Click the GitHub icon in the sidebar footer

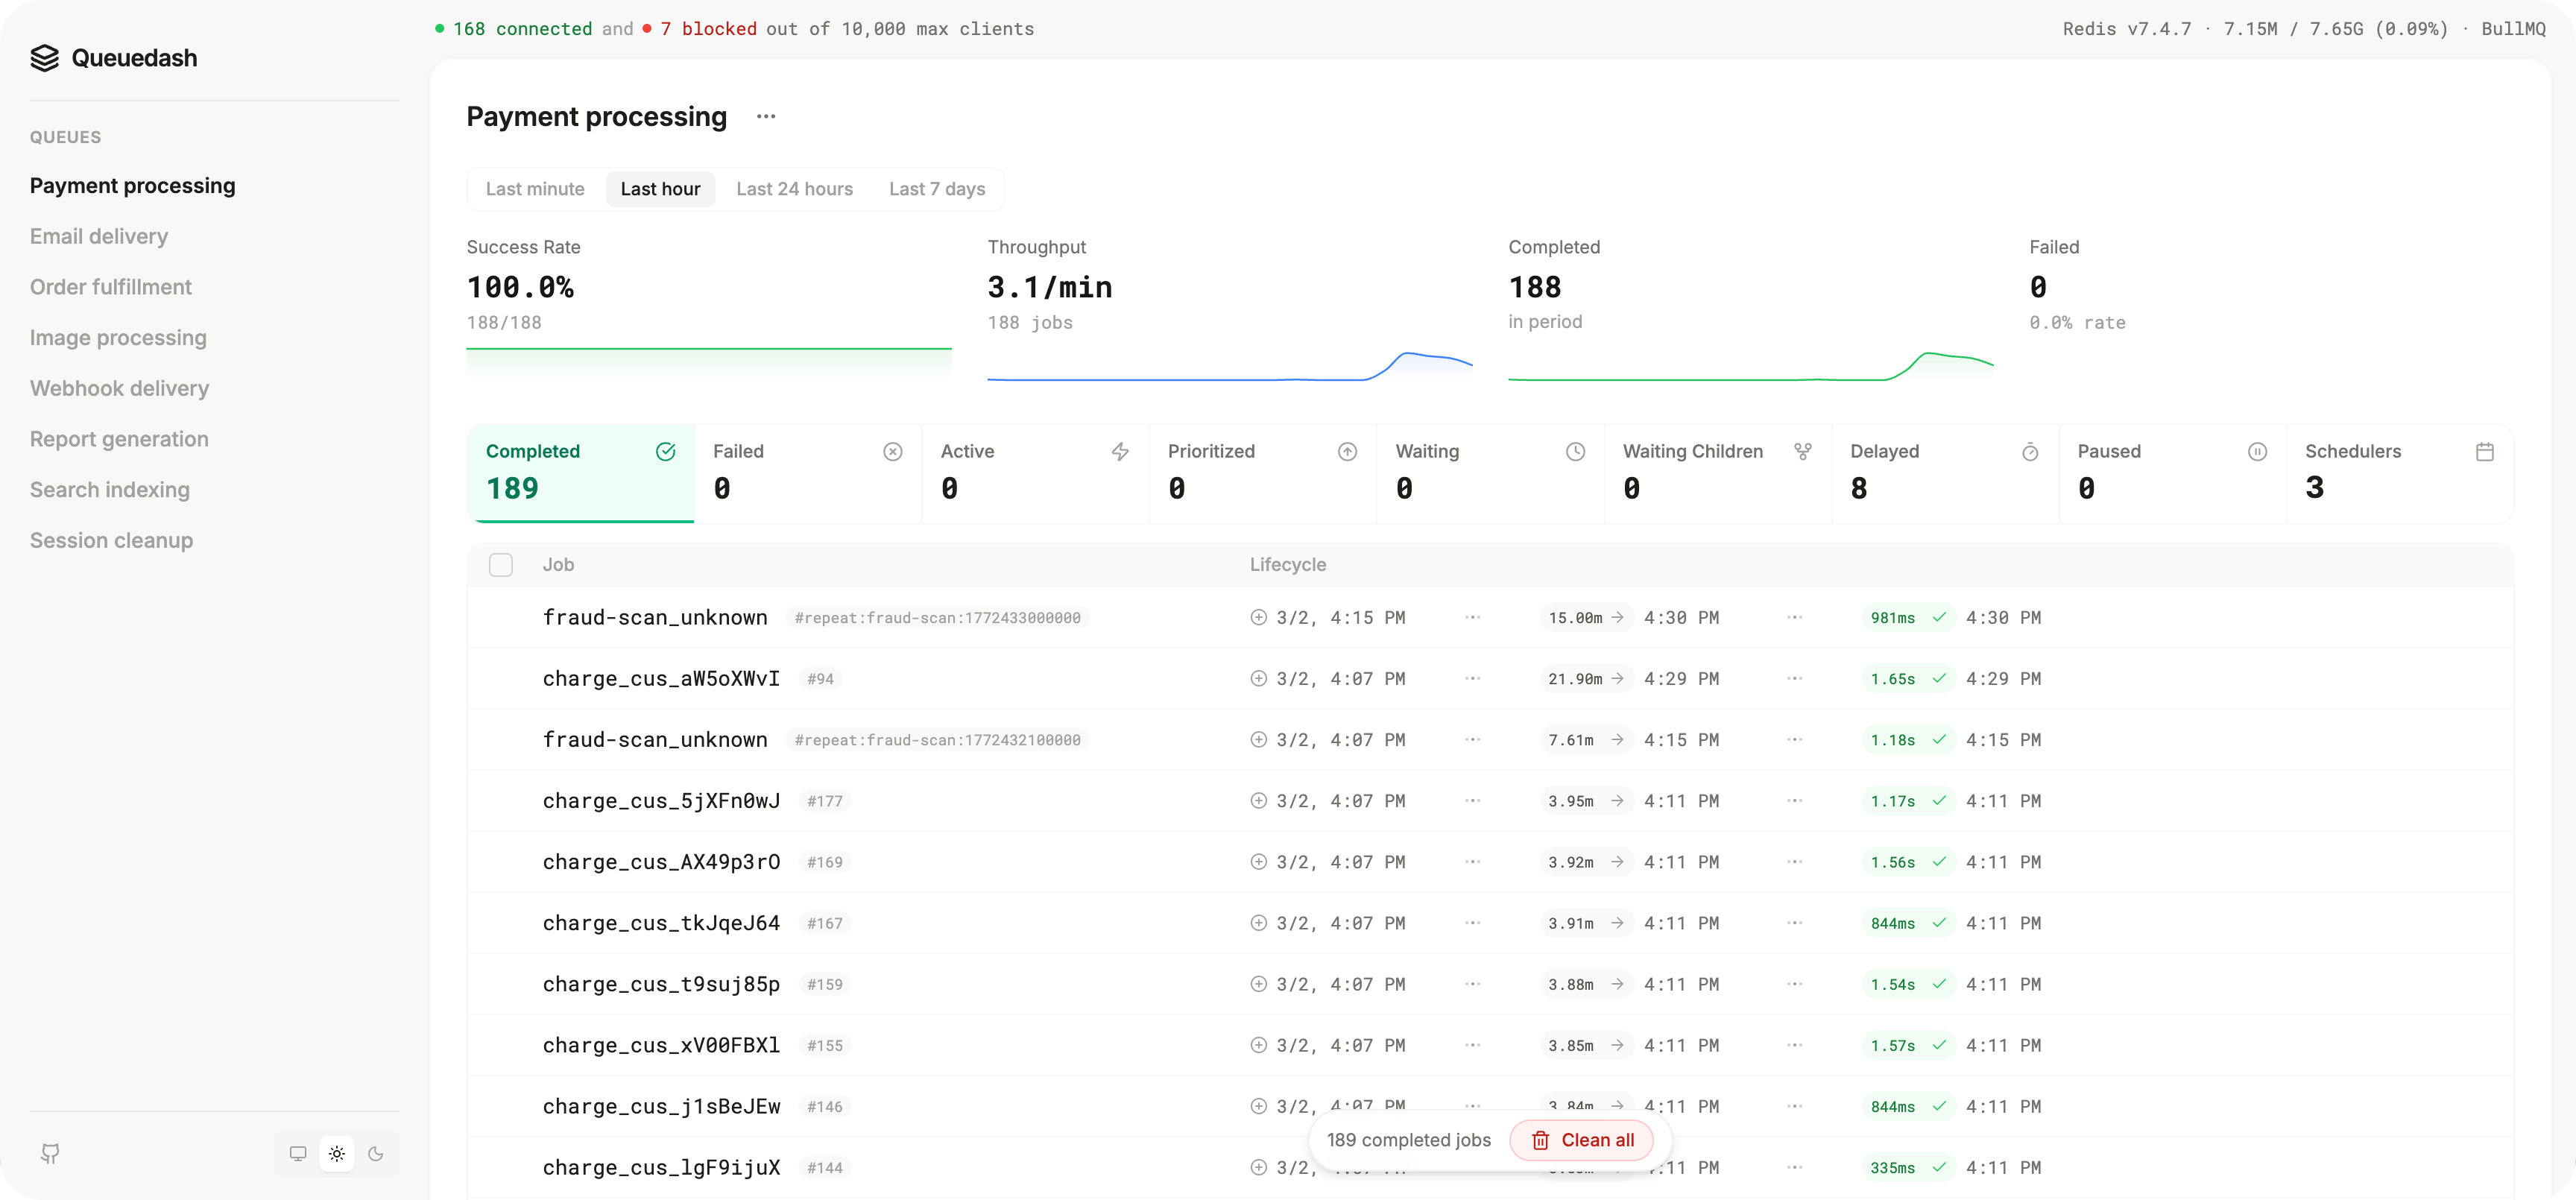tap(50, 1153)
